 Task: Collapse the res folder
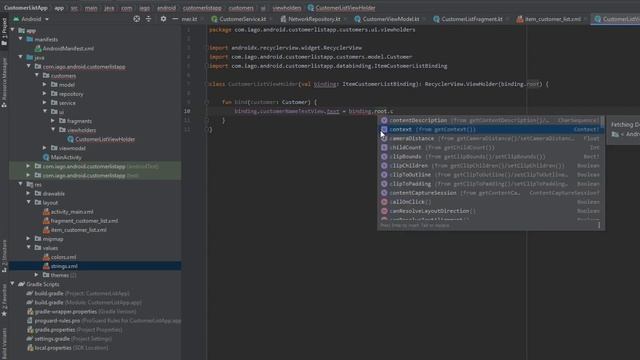(x=21, y=184)
